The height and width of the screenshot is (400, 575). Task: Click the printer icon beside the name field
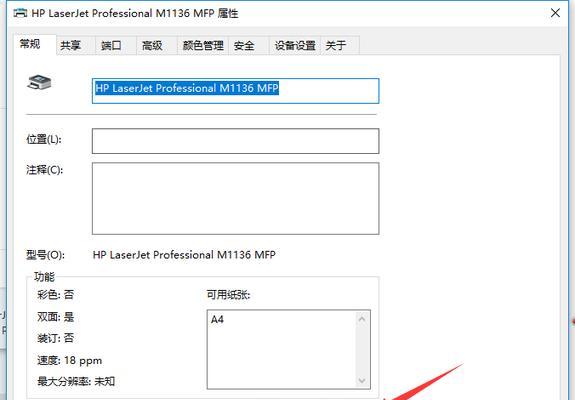pyautogui.click(x=39, y=82)
